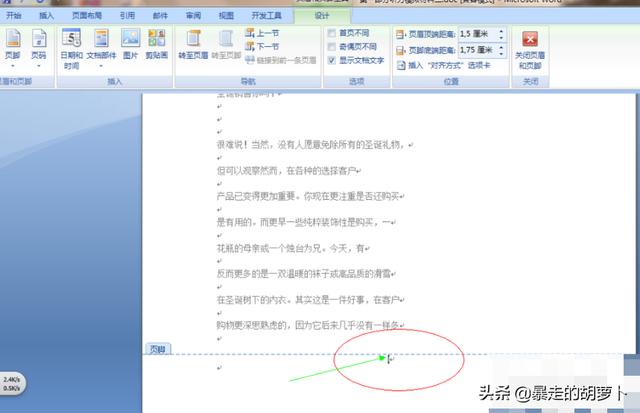Switch to the 开始 ribbon tab

click(14, 16)
